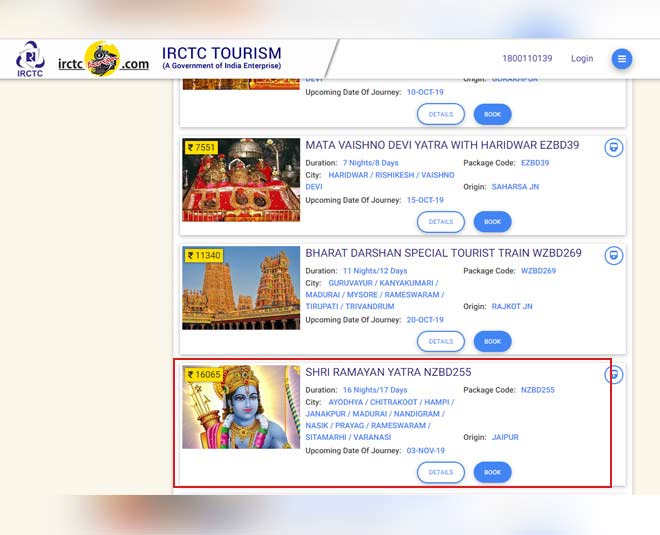This screenshot has height=535, width=660.
Task: Click train icon on Shri Ramayan Yatra card
Action: 614,375
